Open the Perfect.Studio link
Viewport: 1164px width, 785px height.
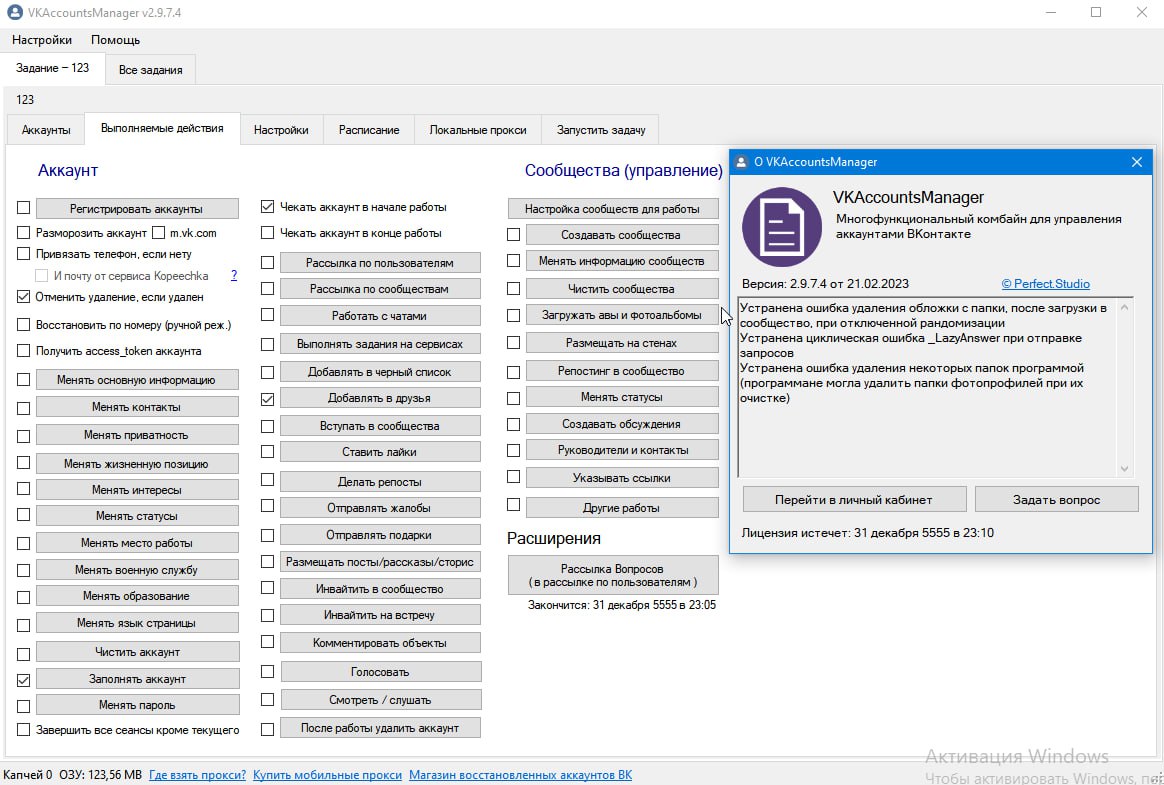pyautogui.click(x=1045, y=284)
